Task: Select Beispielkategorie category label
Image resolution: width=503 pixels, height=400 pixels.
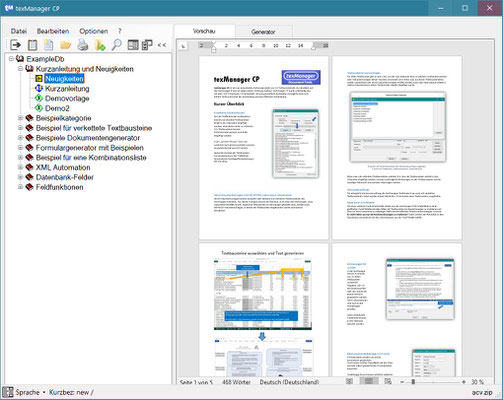Action: click(63, 118)
